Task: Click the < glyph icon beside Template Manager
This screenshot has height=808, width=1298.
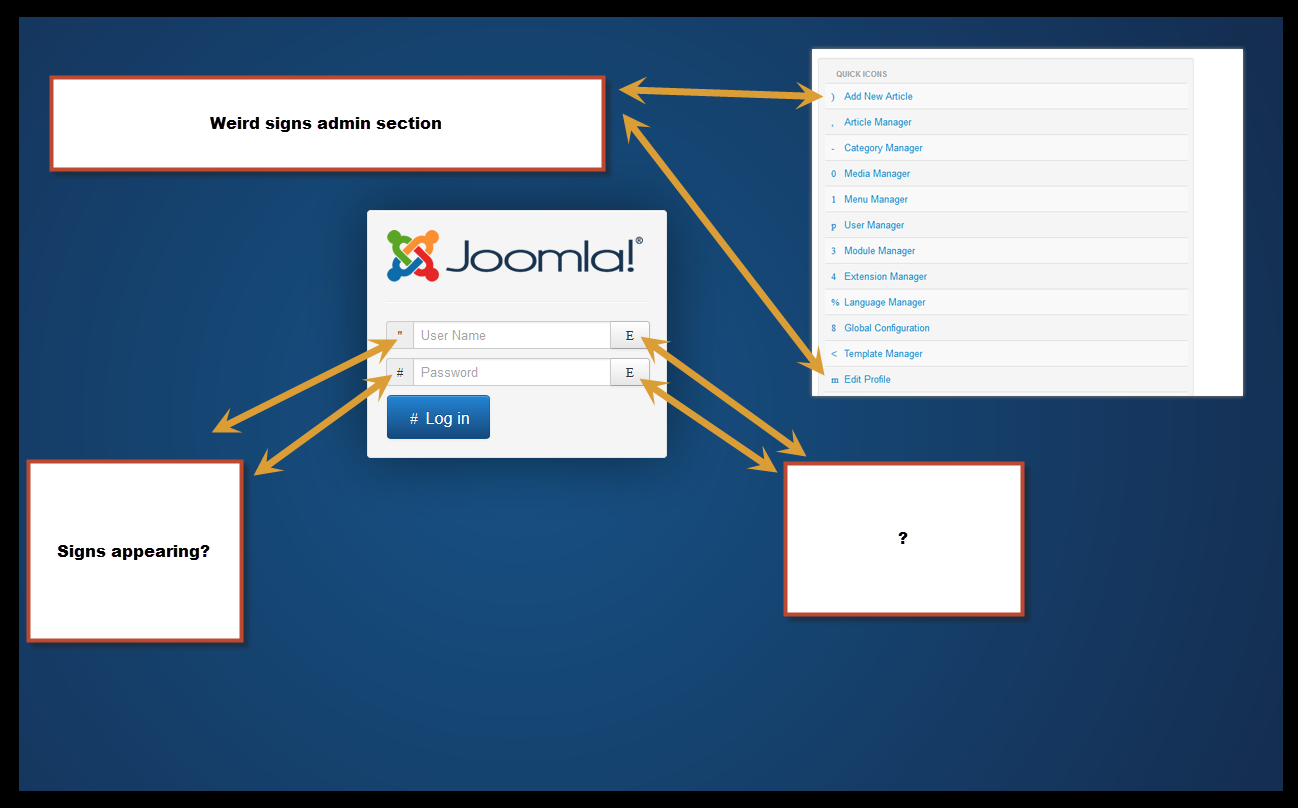Action: pos(834,354)
